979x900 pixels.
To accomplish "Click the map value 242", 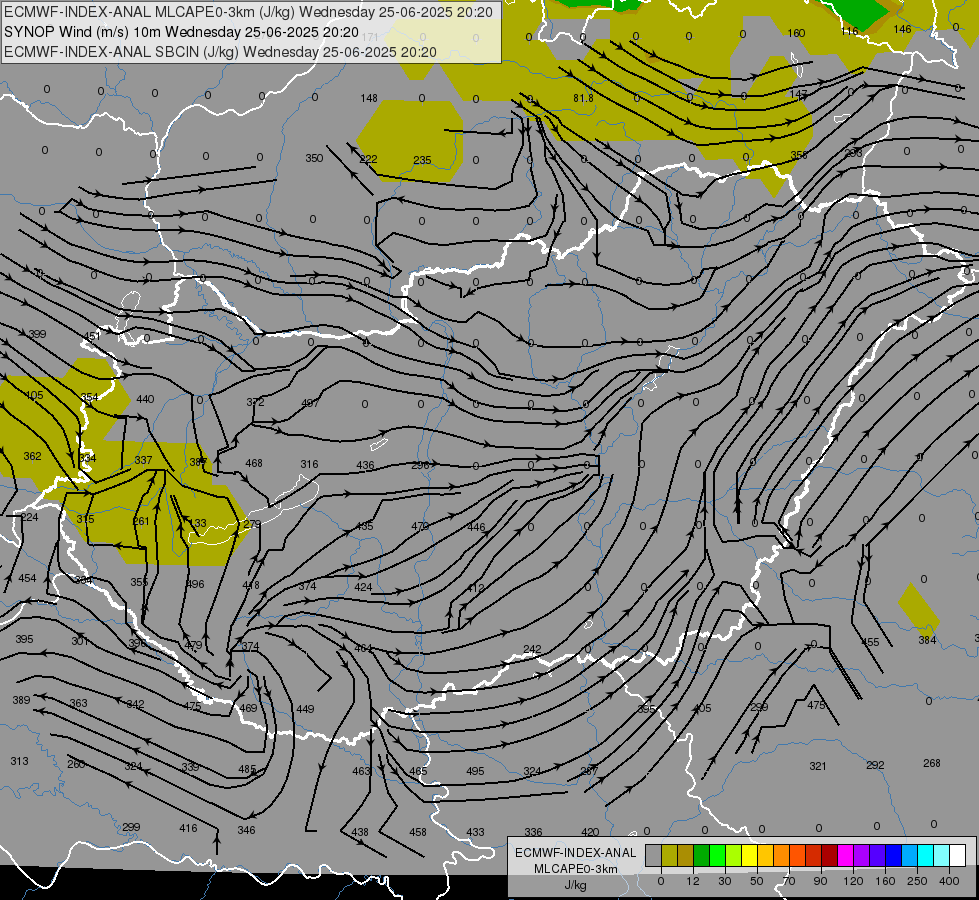I will tap(532, 650).
